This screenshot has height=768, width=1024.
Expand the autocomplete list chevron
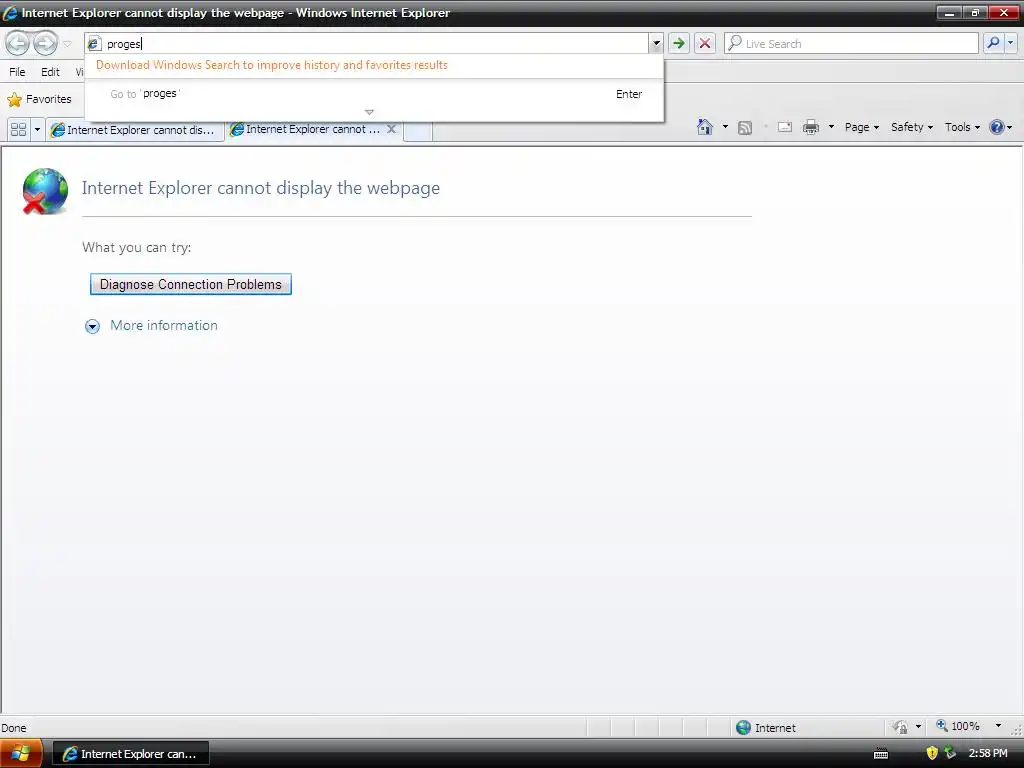pyautogui.click(x=369, y=112)
